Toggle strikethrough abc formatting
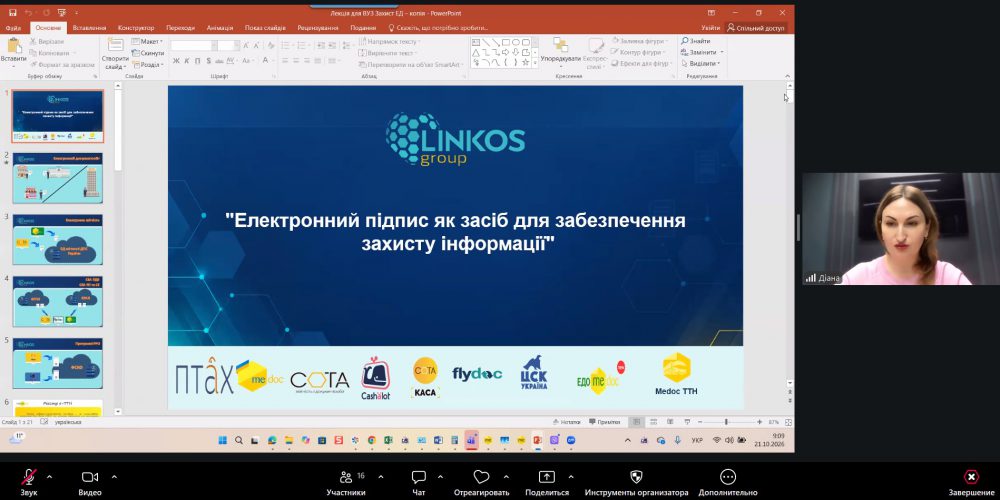The width and height of the screenshot is (1000, 500). (219, 61)
